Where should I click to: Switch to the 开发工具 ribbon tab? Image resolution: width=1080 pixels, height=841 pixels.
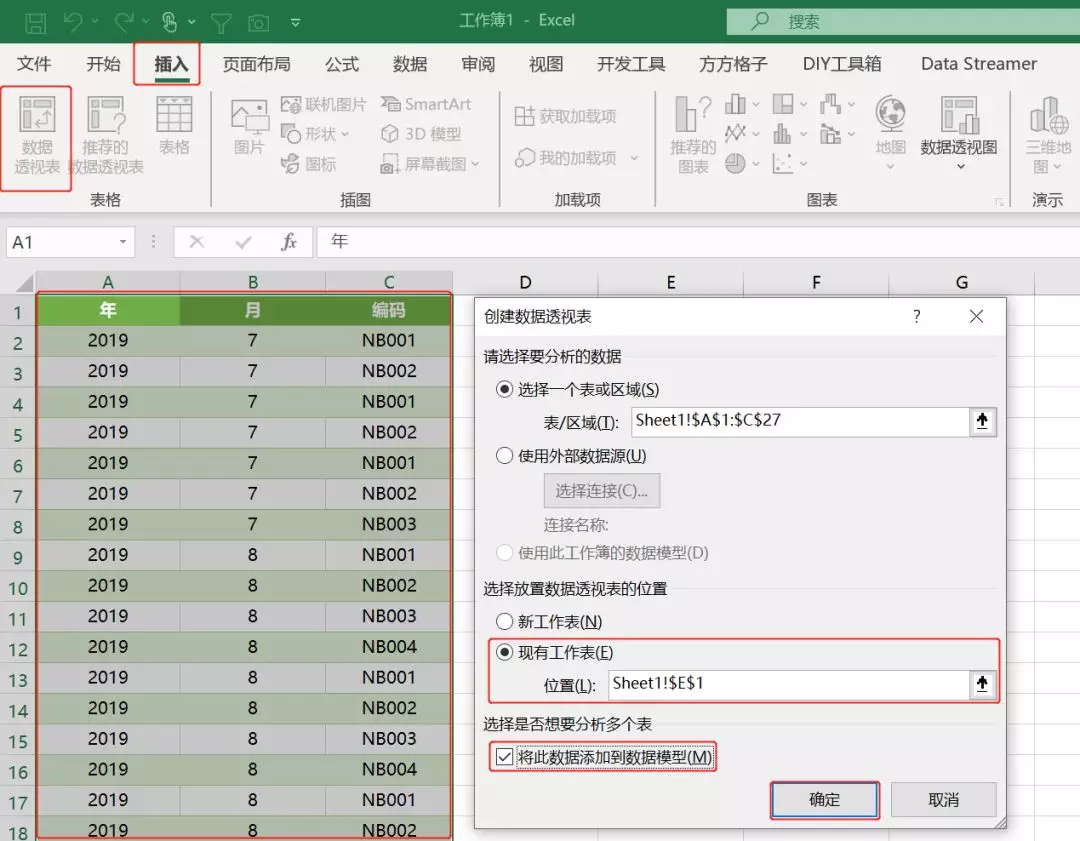pyautogui.click(x=629, y=63)
